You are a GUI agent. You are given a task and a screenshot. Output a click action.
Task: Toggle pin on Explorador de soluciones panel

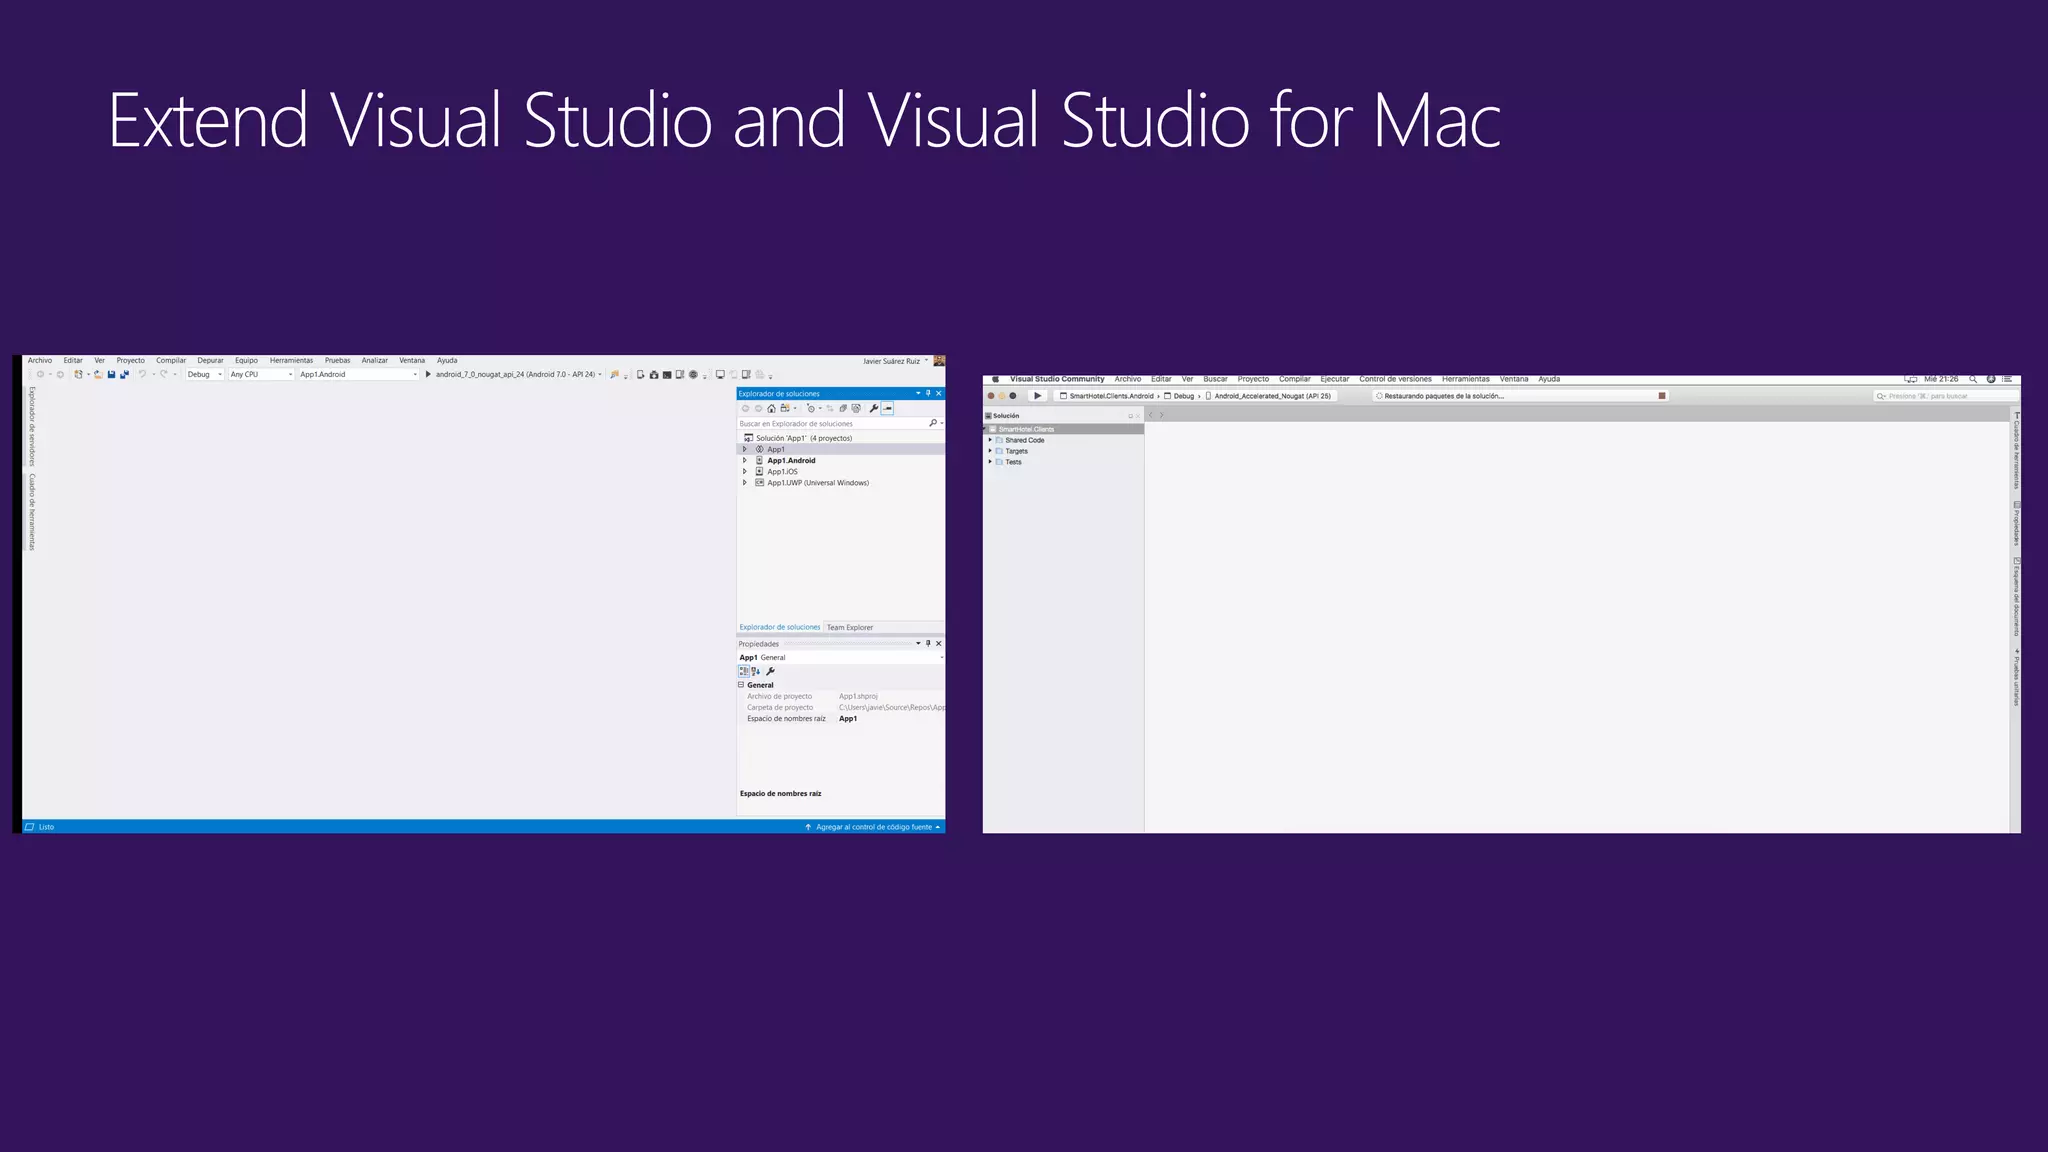coord(928,394)
